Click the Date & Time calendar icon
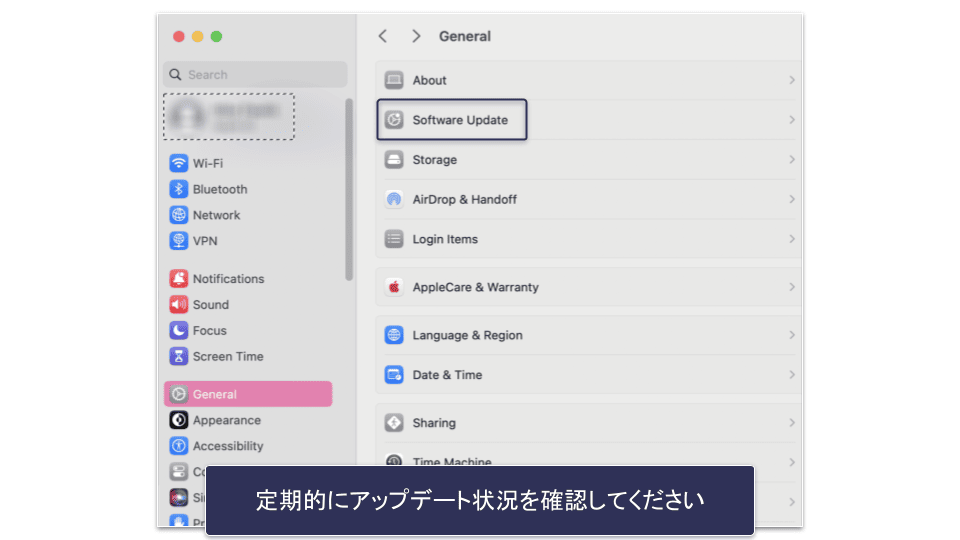Screen dimensions: 960x540 [394, 375]
